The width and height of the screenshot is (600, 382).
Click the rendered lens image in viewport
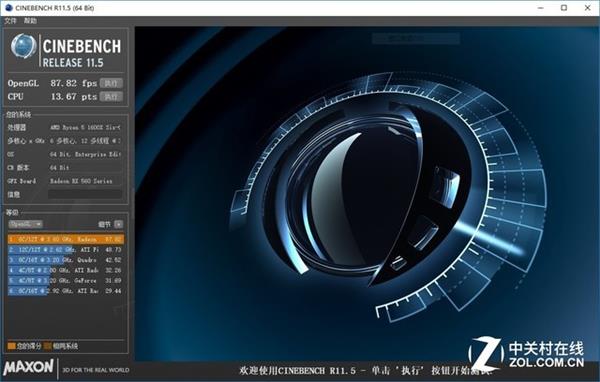click(367, 194)
